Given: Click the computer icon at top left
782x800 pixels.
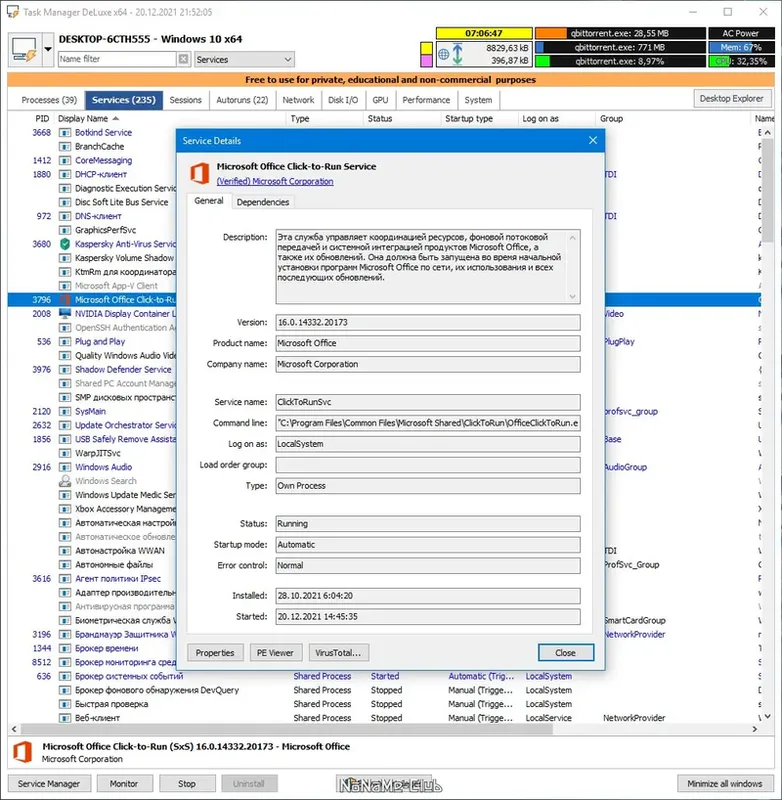Looking at the screenshot, I should (24, 49).
